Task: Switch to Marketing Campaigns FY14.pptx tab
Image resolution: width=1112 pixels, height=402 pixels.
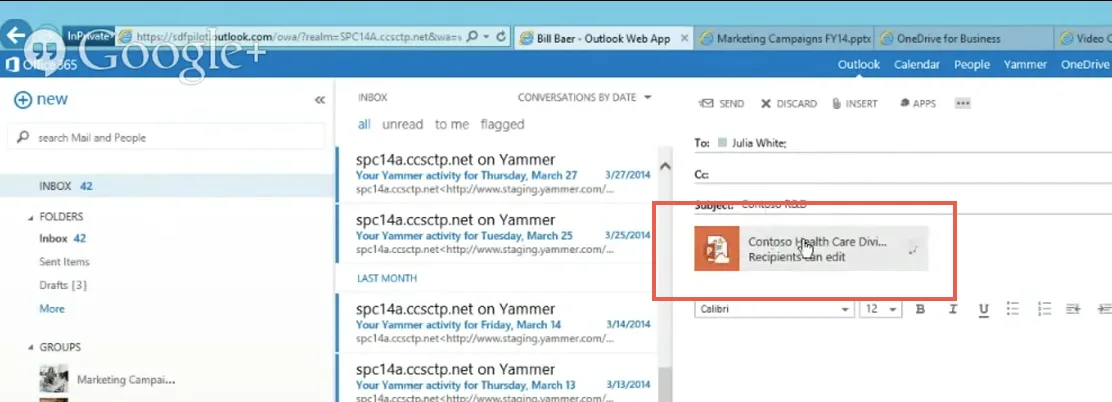Action: click(x=785, y=39)
